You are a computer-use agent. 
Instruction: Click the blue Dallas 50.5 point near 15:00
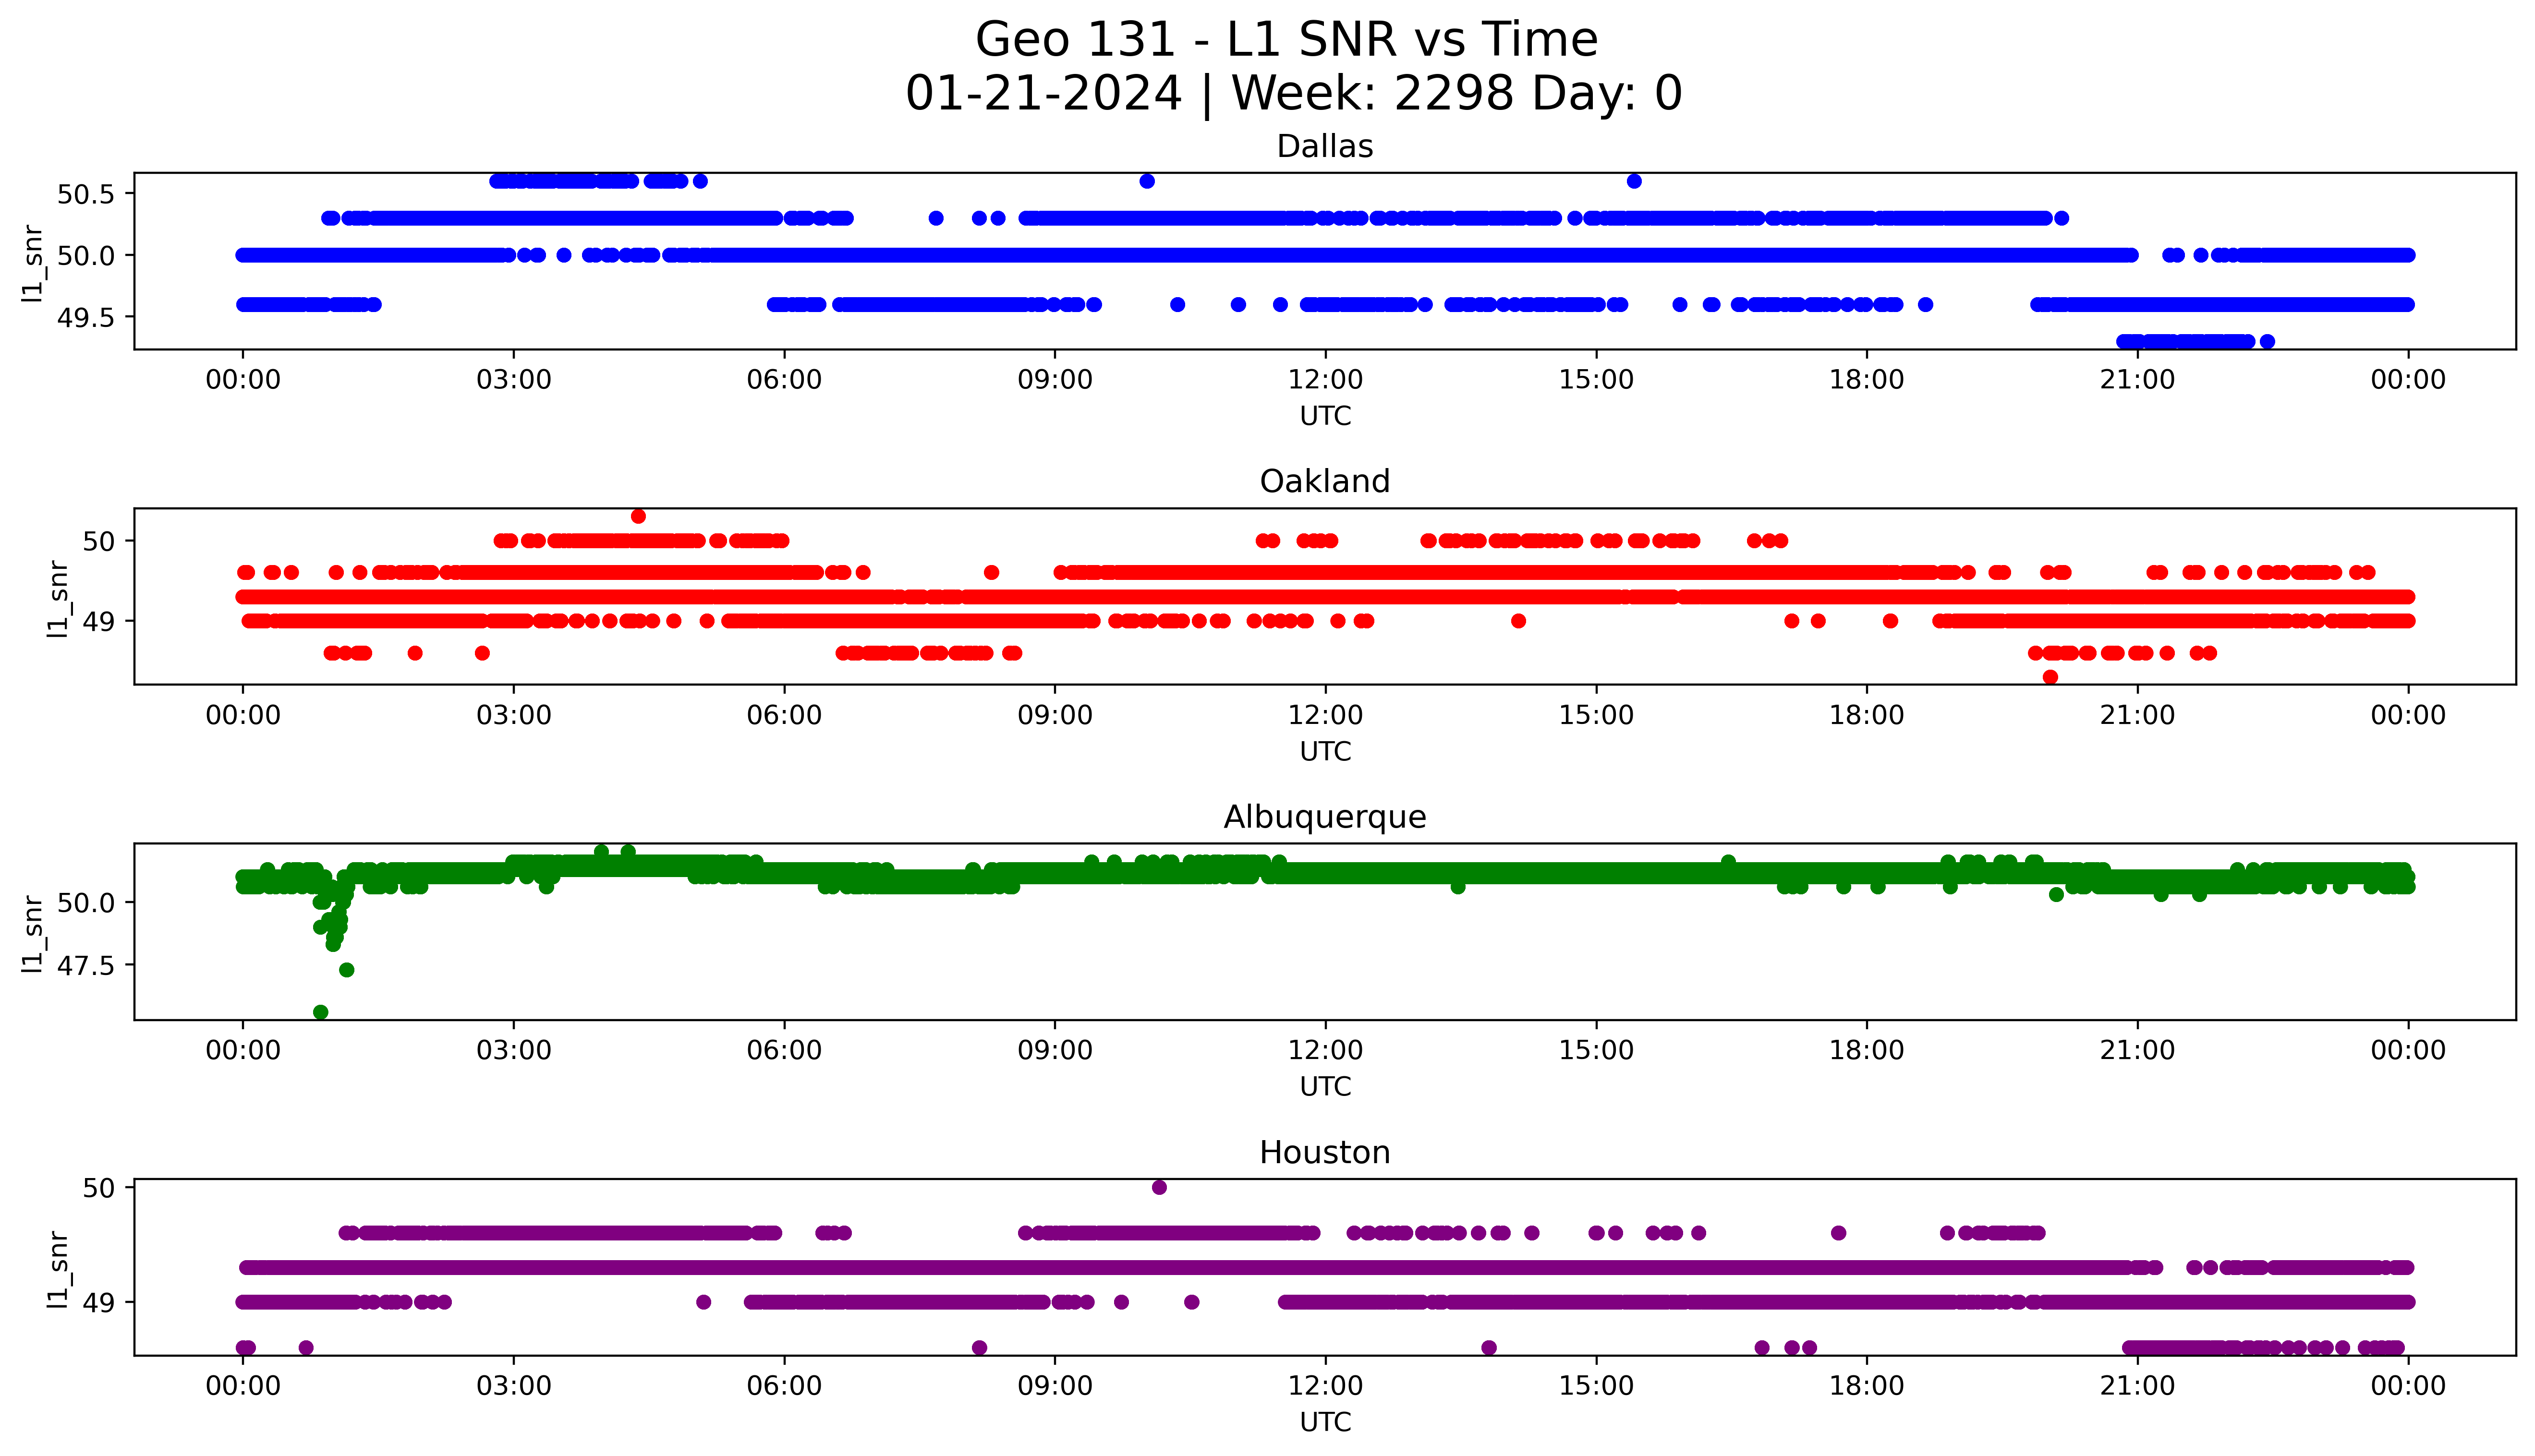pos(1634,182)
